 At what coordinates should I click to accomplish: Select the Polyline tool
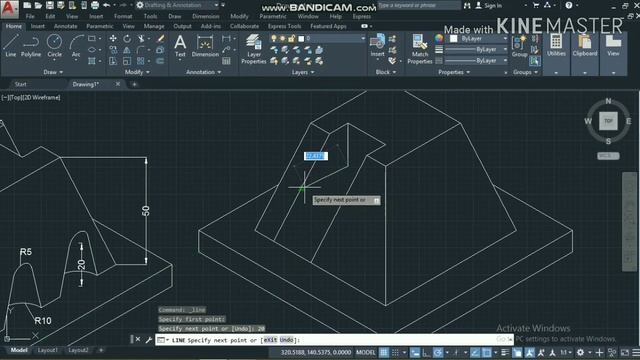31,46
